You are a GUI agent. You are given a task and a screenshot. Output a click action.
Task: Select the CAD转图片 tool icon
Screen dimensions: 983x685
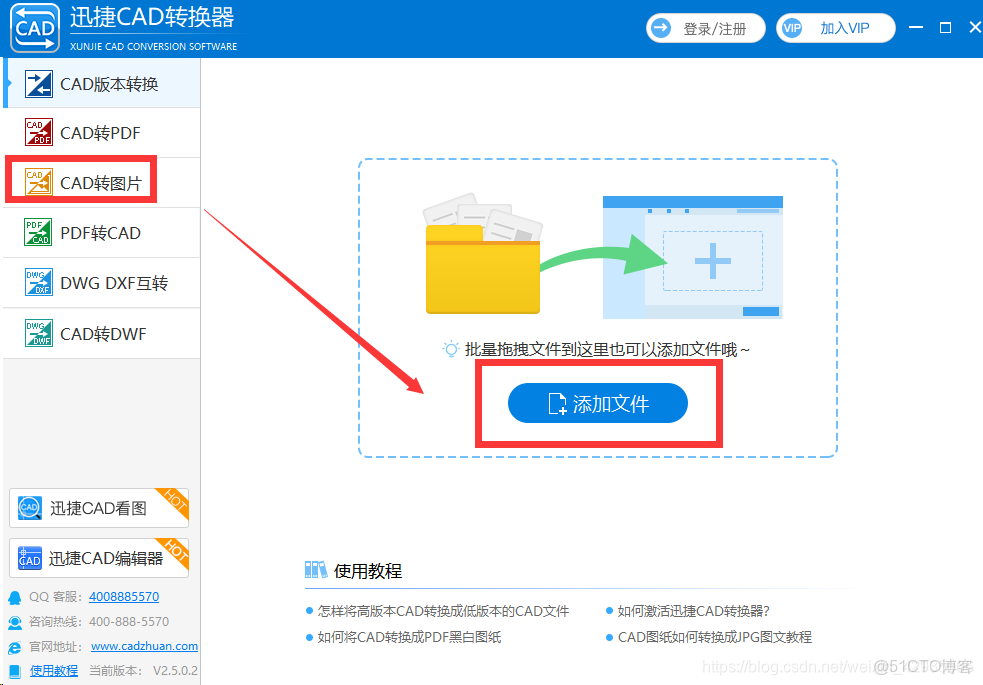pos(38,182)
